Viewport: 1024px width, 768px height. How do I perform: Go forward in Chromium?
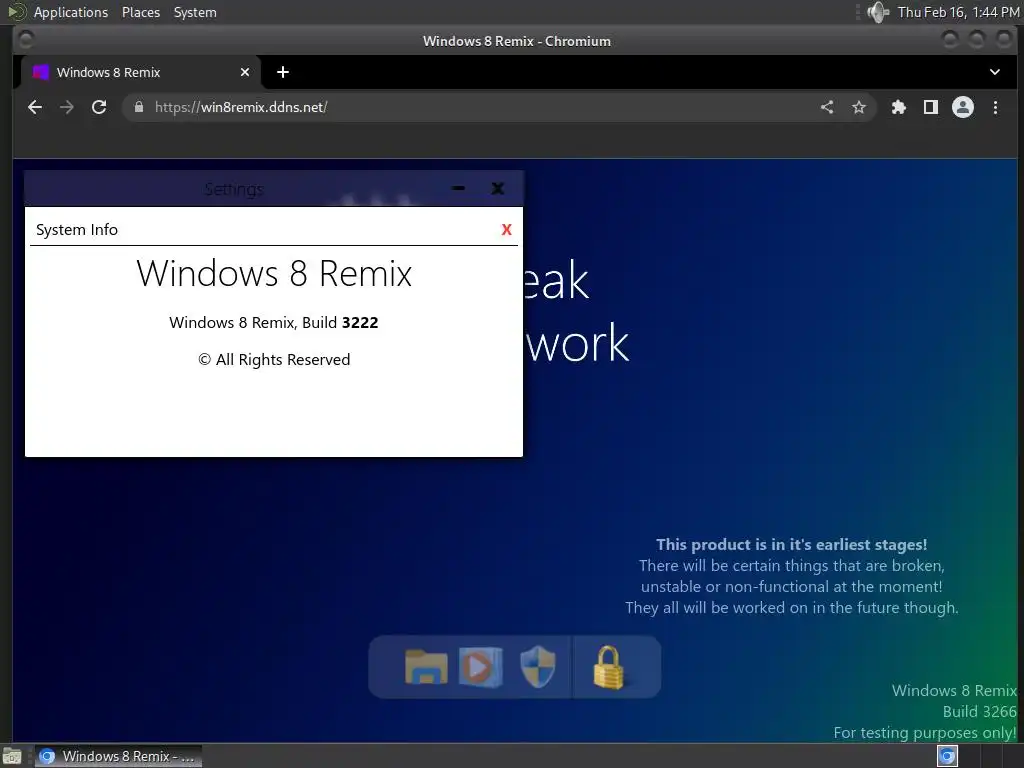(67, 107)
